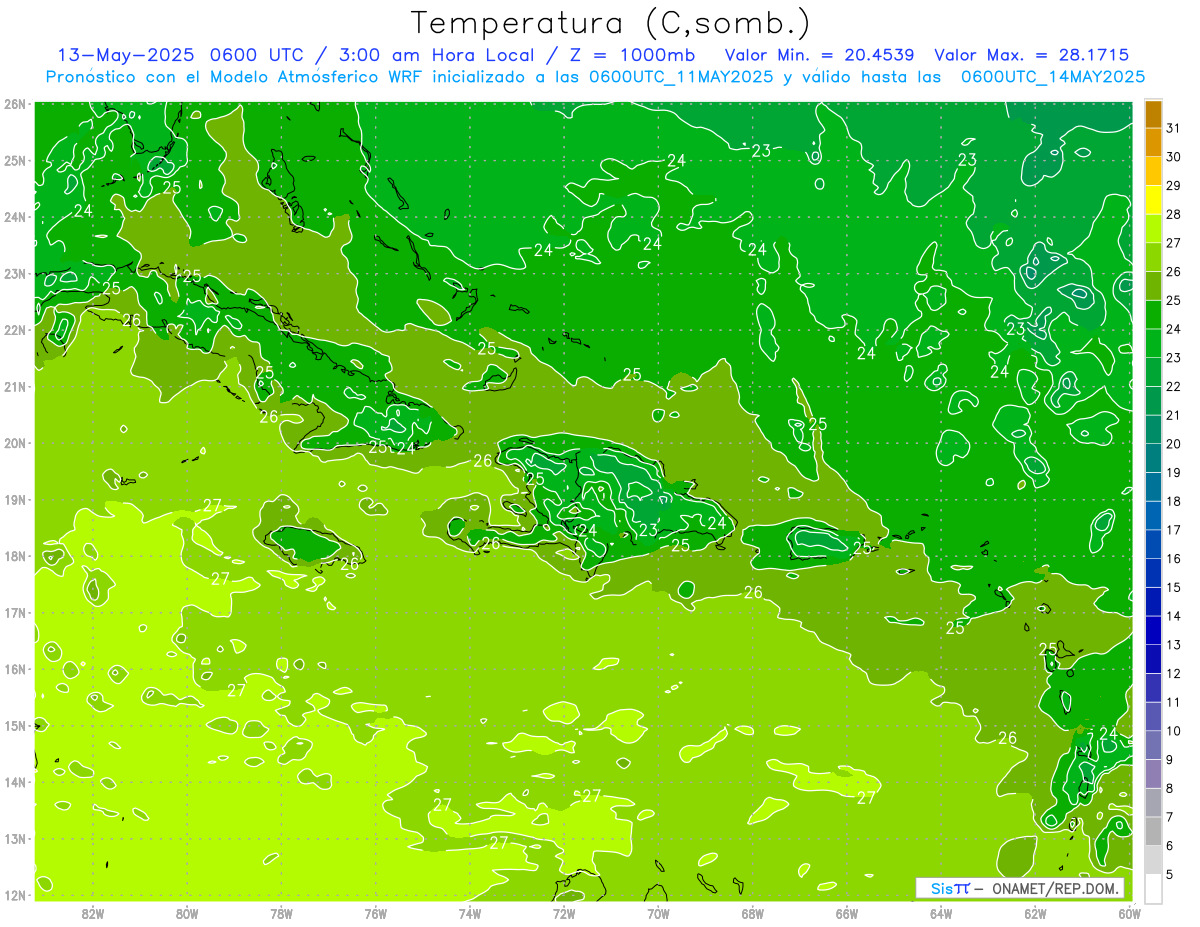Click the dark orange swatch above 31

coord(1153,115)
